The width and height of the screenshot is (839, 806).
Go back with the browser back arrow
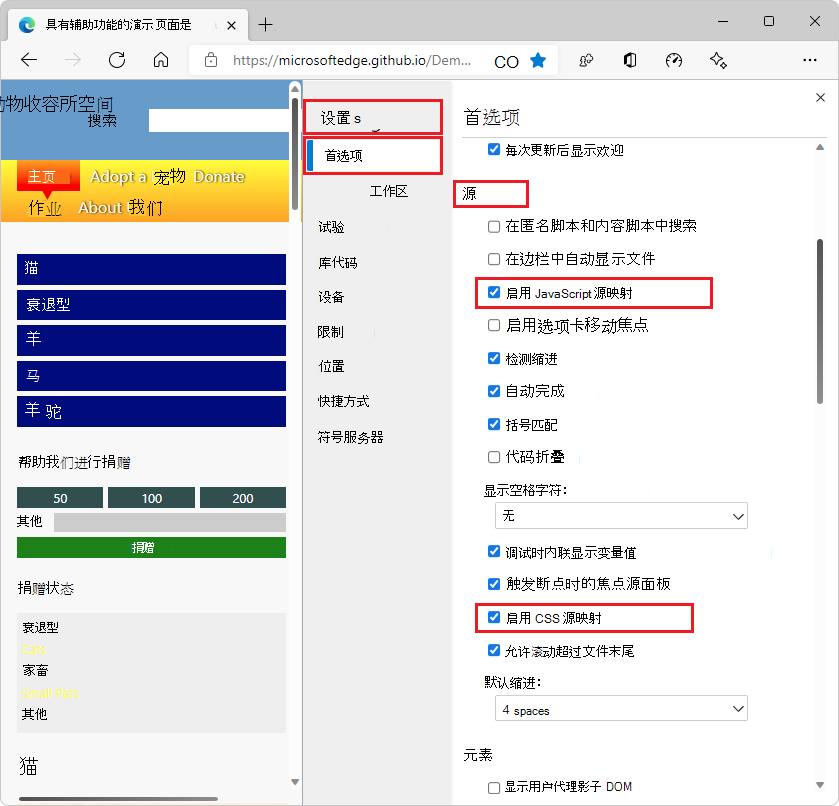(28, 60)
